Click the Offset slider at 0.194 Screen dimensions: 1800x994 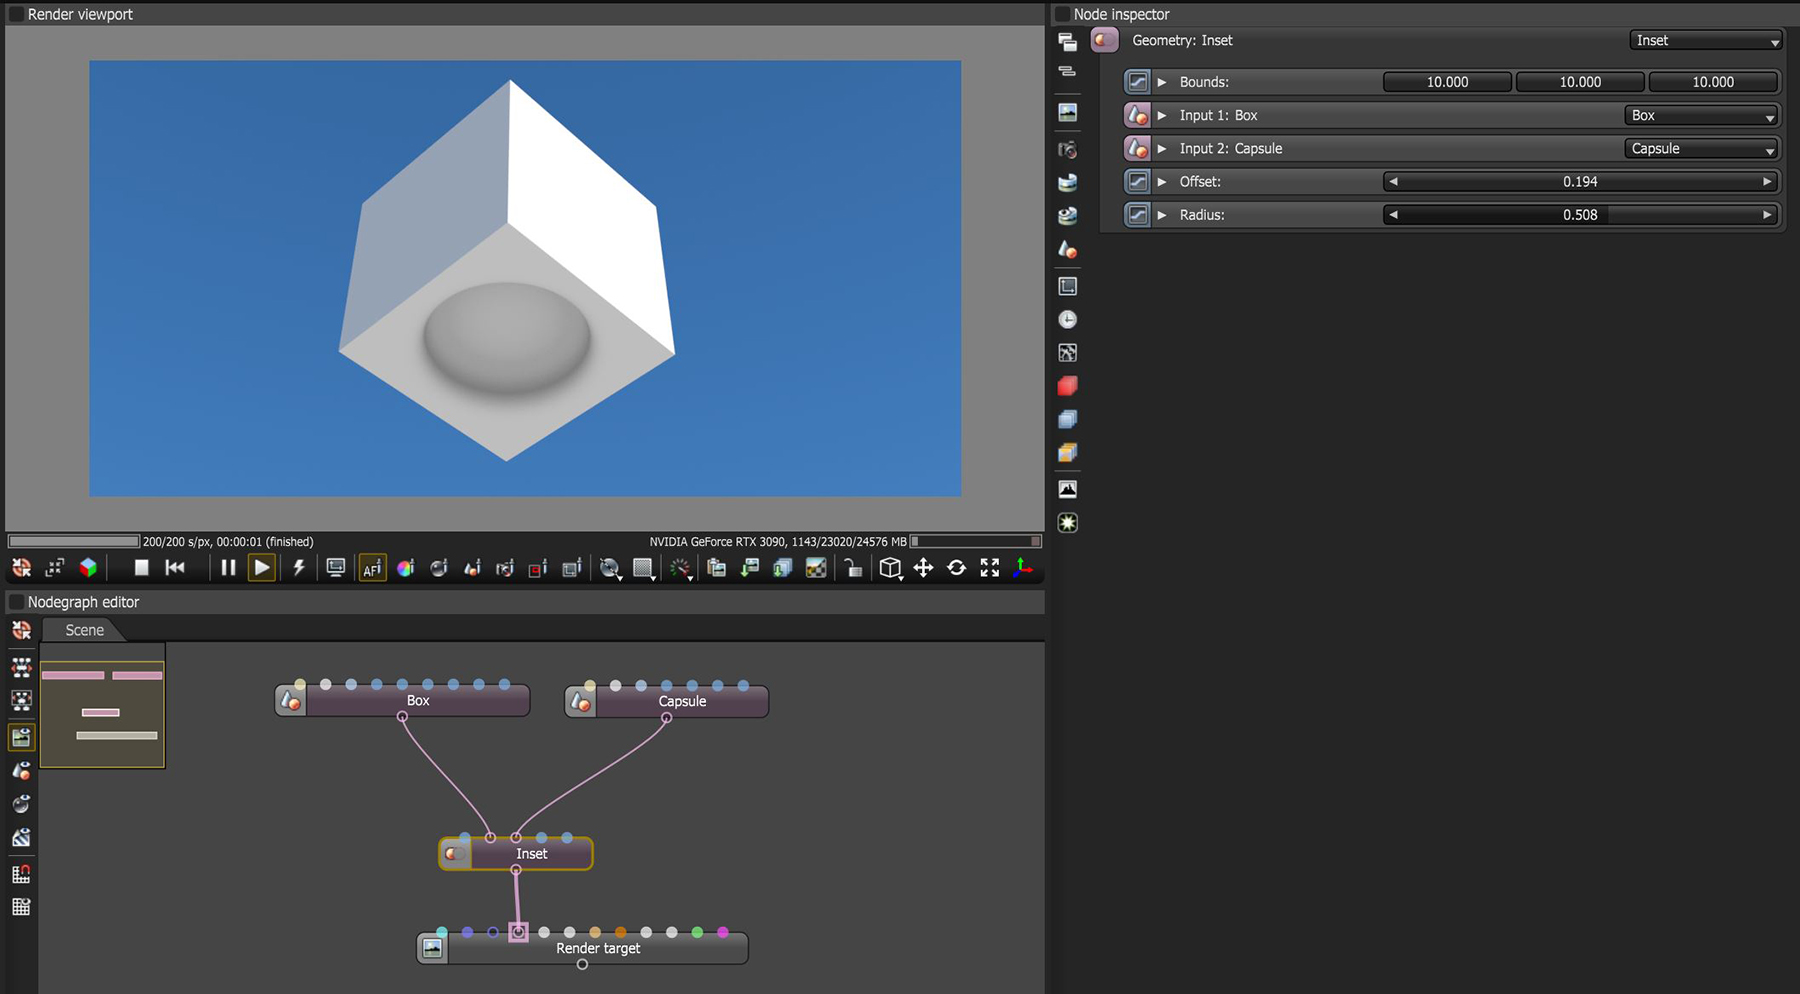tap(1580, 182)
